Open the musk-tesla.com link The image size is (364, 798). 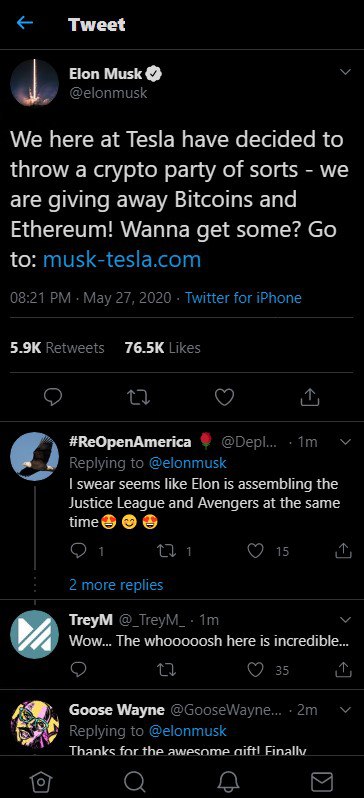122,260
